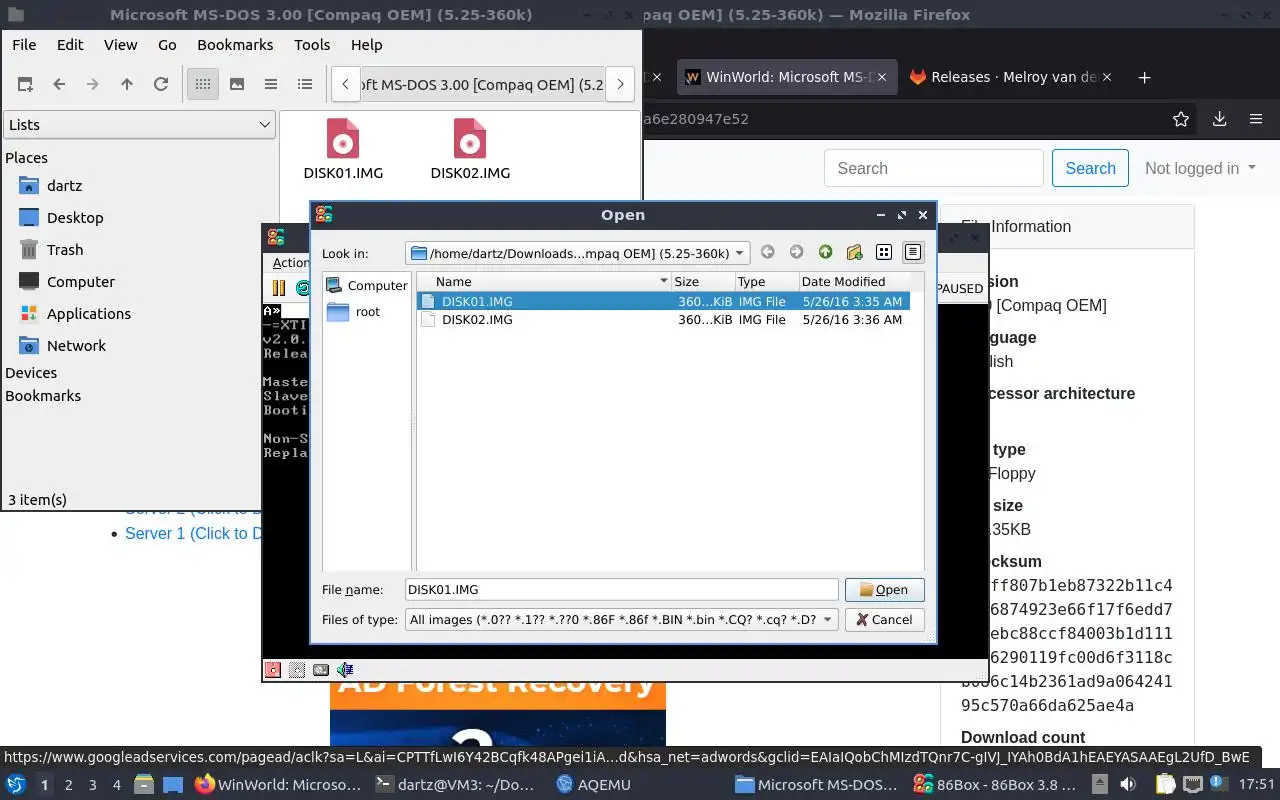This screenshot has height=800, width=1280.
Task: Switch file manager to icon view
Action: [203, 85]
